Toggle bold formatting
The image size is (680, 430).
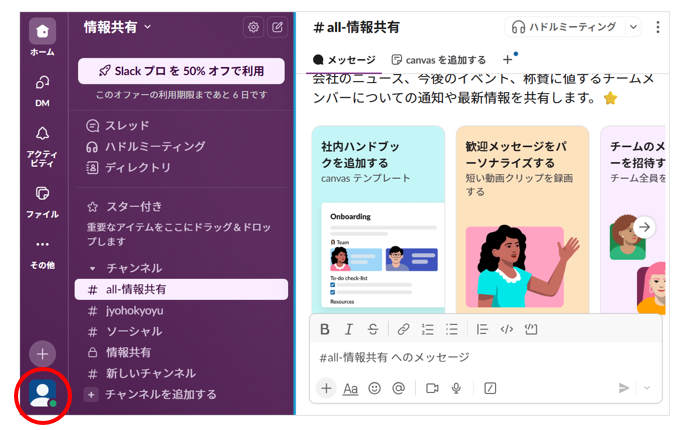(325, 329)
